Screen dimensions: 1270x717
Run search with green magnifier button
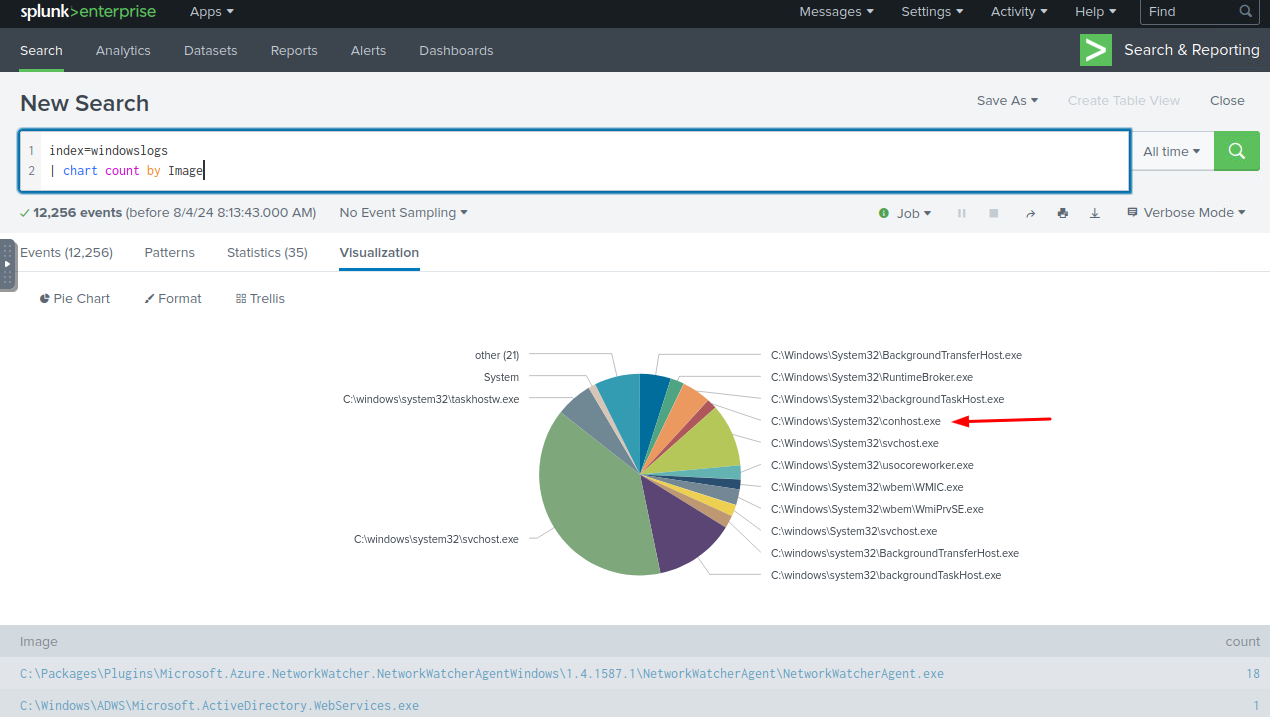tap(1236, 151)
